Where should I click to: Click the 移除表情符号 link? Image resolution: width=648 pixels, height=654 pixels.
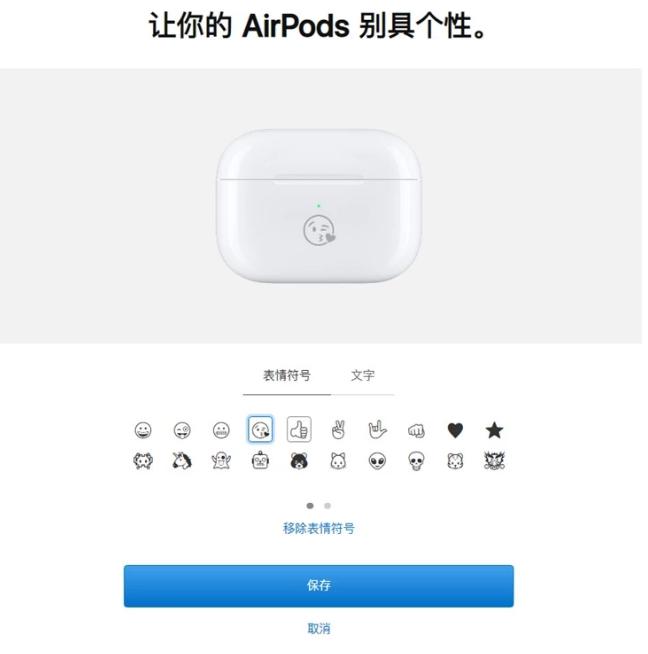click(x=319, y=528)
